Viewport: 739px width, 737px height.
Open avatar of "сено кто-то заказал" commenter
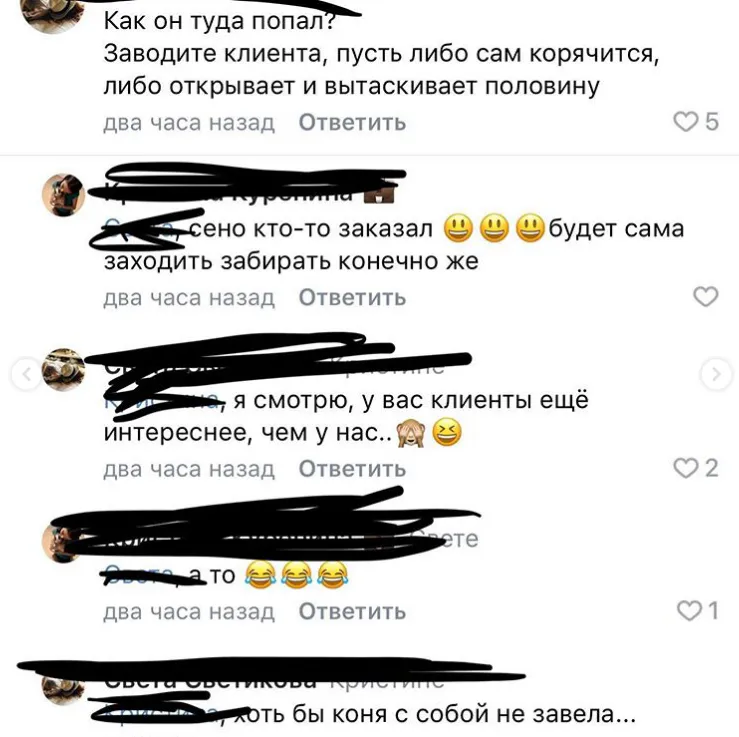point(63,195)
